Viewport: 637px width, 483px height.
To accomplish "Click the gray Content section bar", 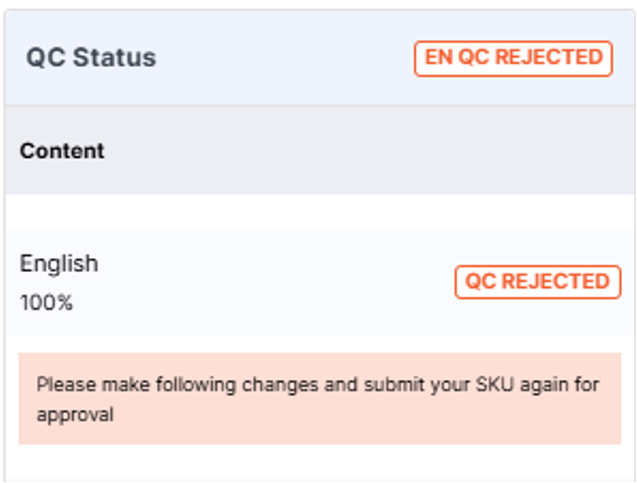I will (320, 150).
